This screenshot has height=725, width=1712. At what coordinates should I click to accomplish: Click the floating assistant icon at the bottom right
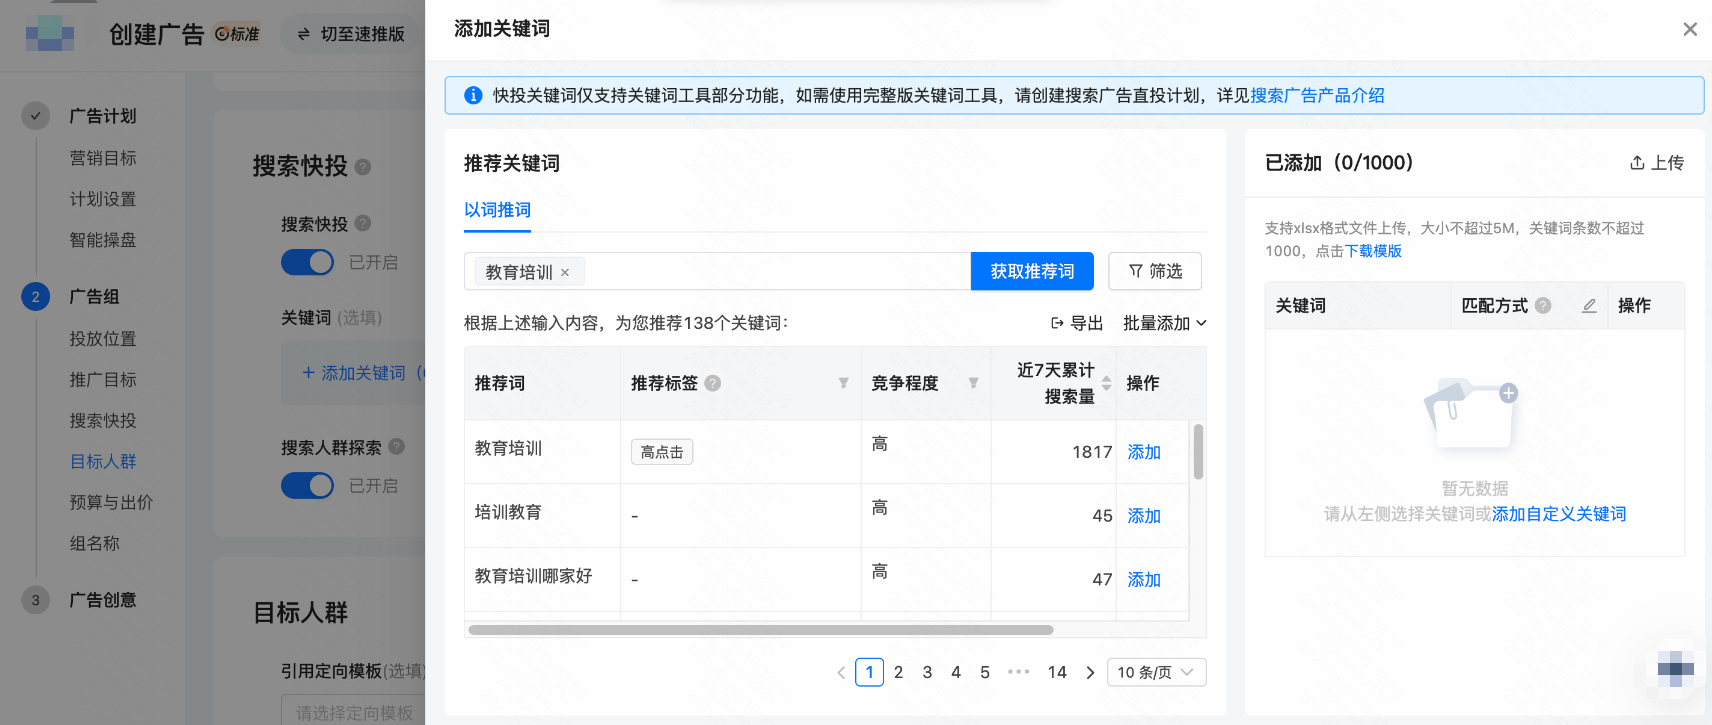(x=1675, y=669)
